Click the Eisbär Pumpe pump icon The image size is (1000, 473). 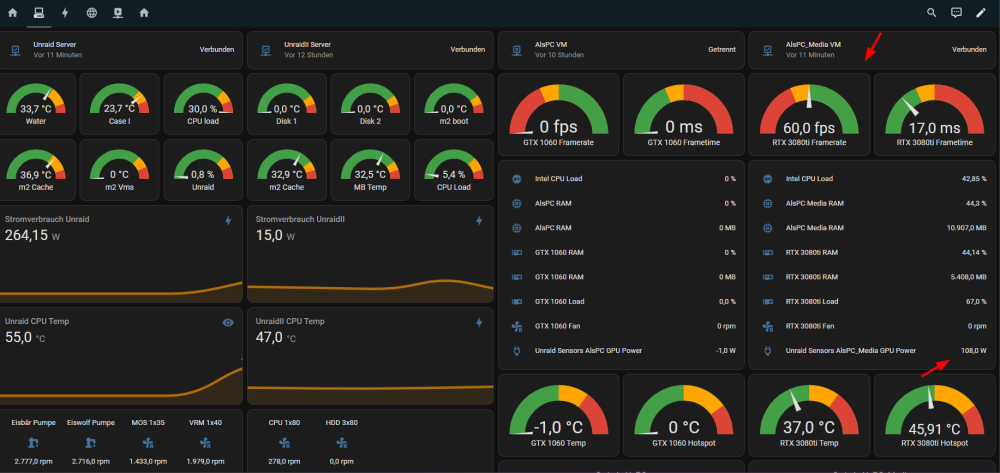click(x=34, y=442)
